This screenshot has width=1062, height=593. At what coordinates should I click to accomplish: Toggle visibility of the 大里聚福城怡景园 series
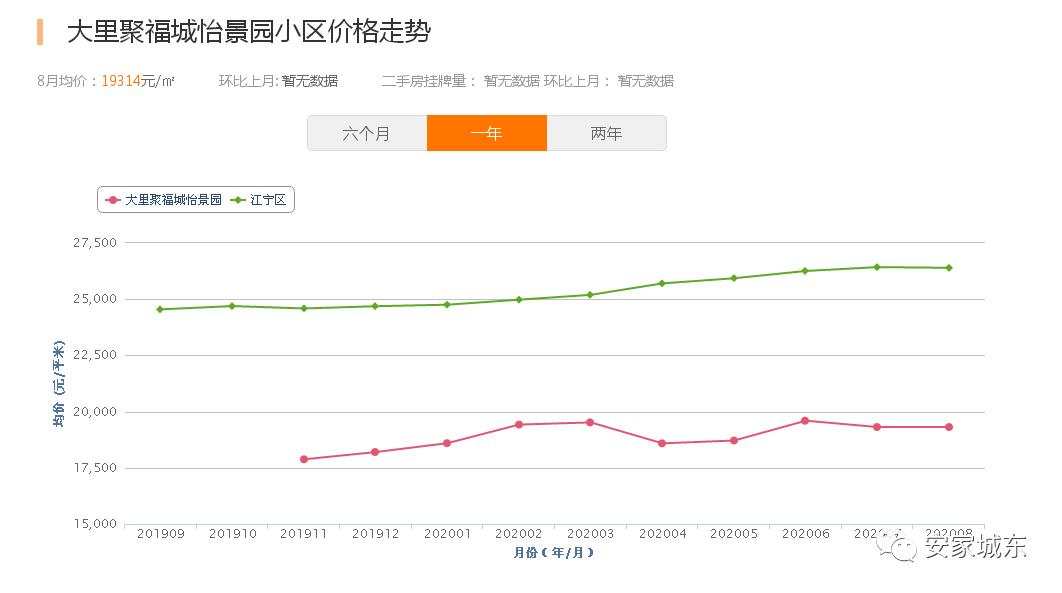(x=158, y=199)
